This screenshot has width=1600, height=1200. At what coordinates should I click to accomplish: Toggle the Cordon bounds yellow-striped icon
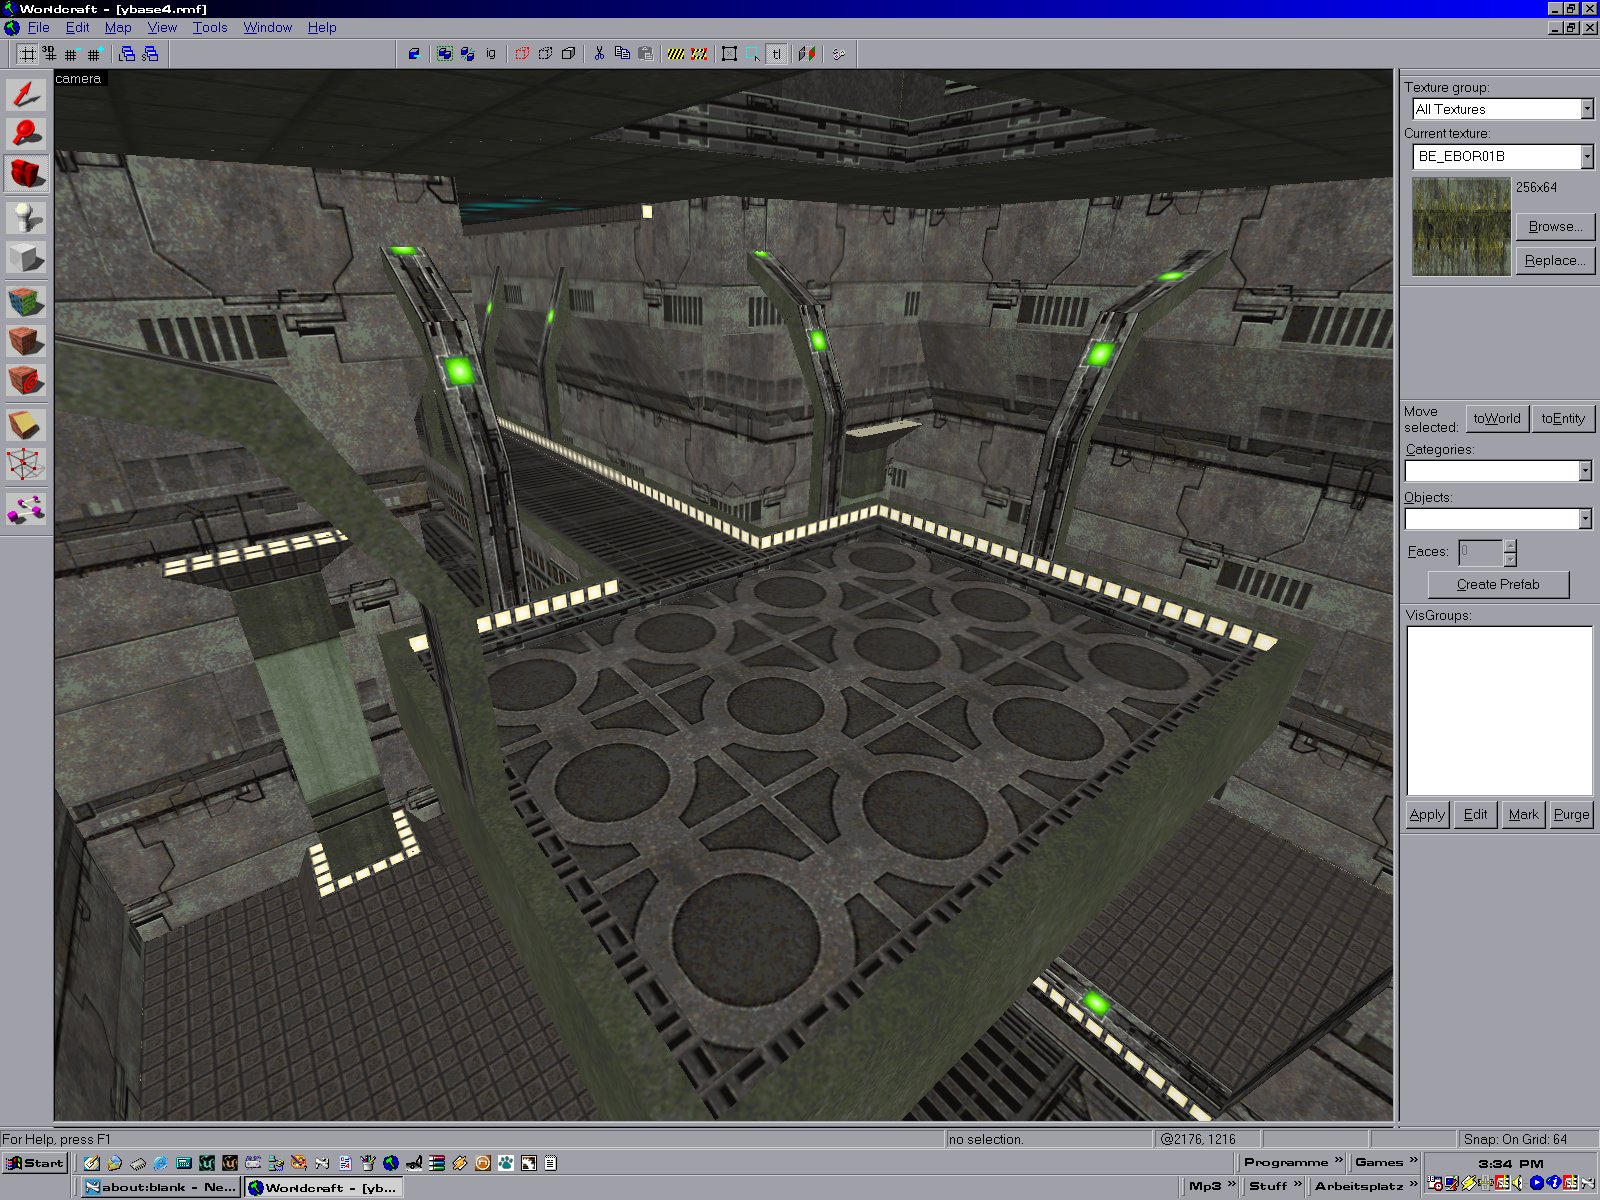[x=676, y=54]
